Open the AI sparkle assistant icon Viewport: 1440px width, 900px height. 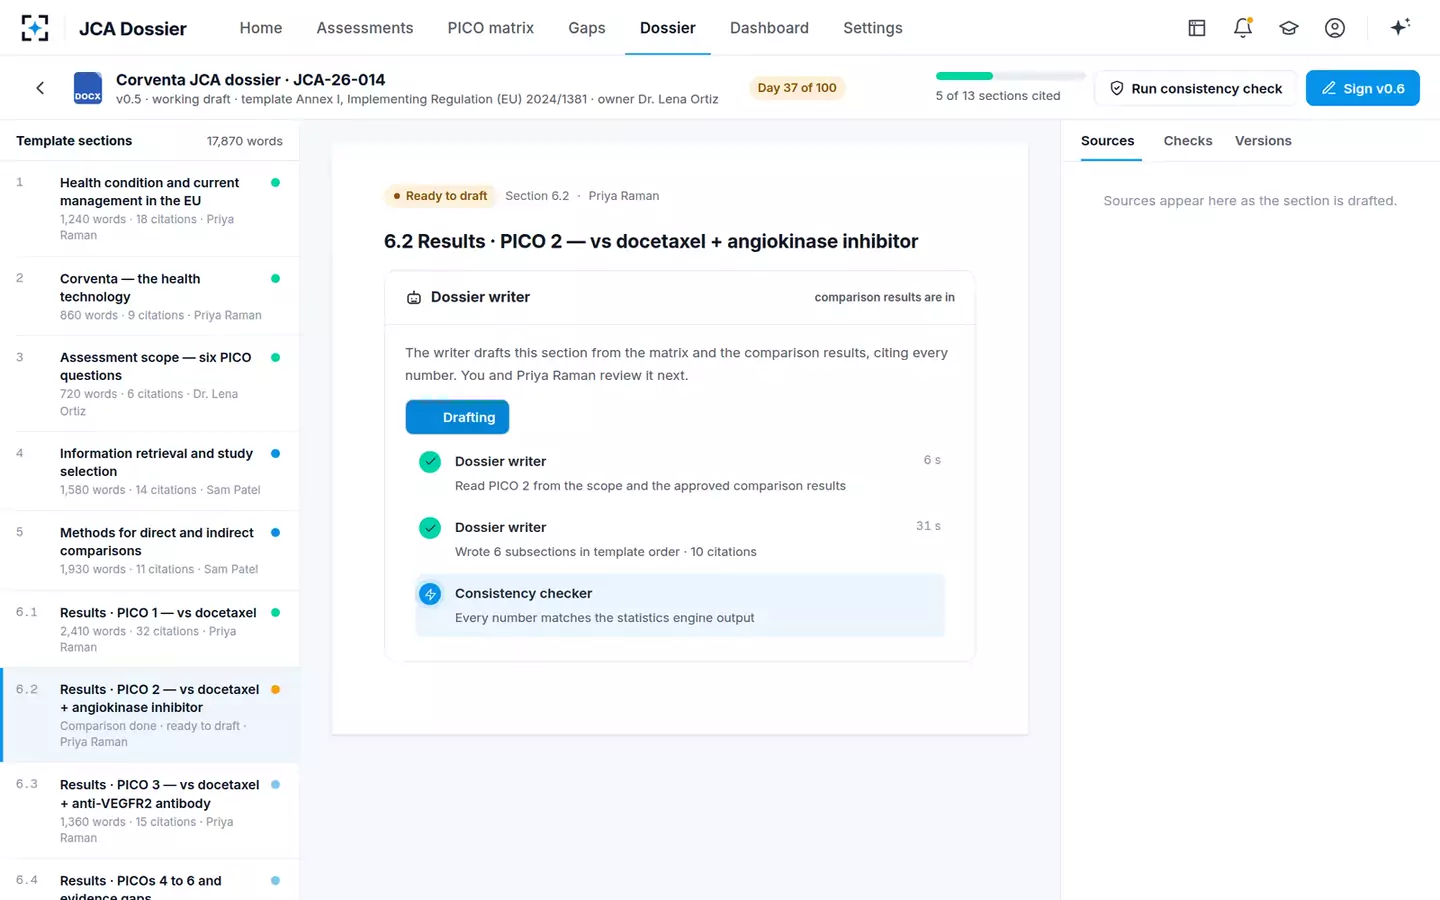(1400, 27)
